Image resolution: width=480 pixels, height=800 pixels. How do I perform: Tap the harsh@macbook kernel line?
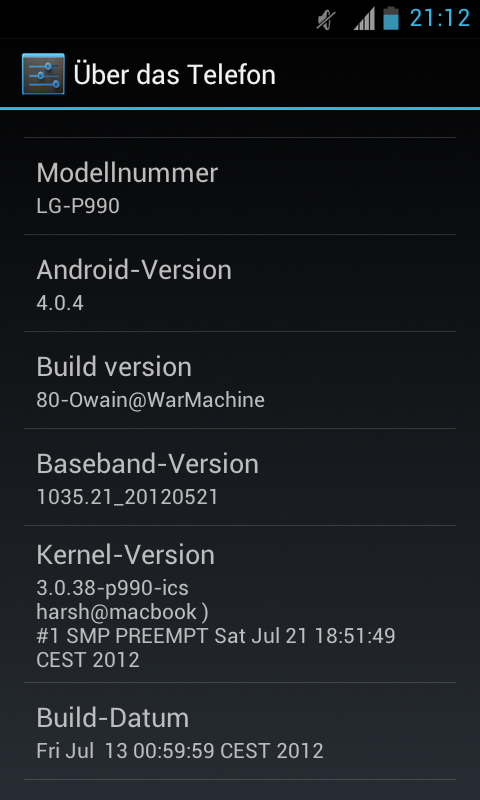click(122, 612)
